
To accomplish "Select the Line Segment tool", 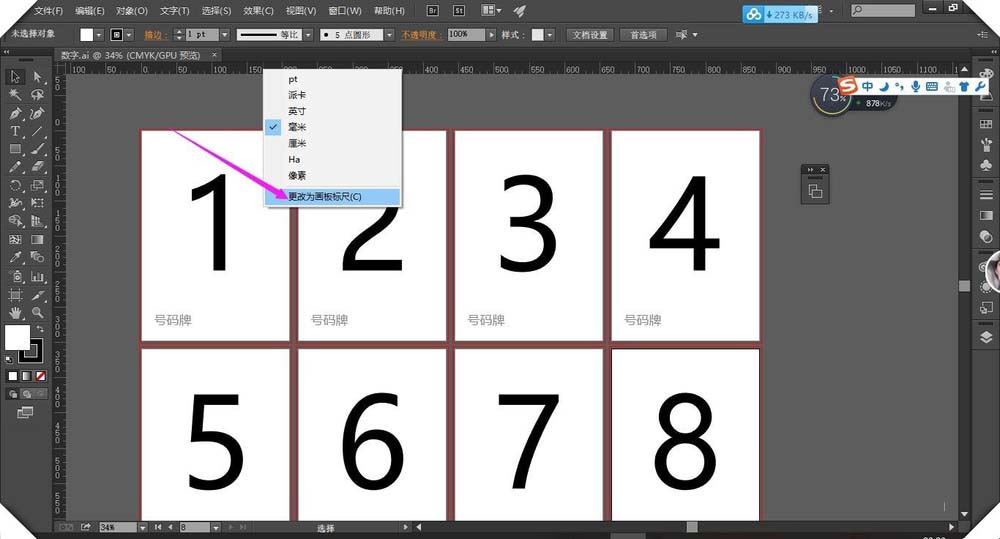I will 38,131.
